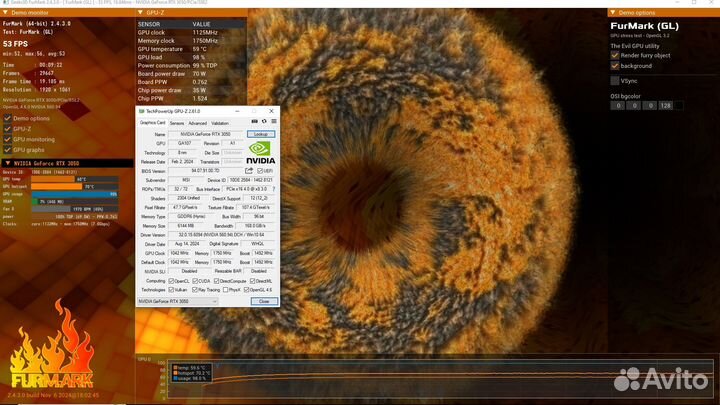This screenshot has width=720, height=405.
Task: Click the first OSI bgcolor value field
Action: coord(618,106)
